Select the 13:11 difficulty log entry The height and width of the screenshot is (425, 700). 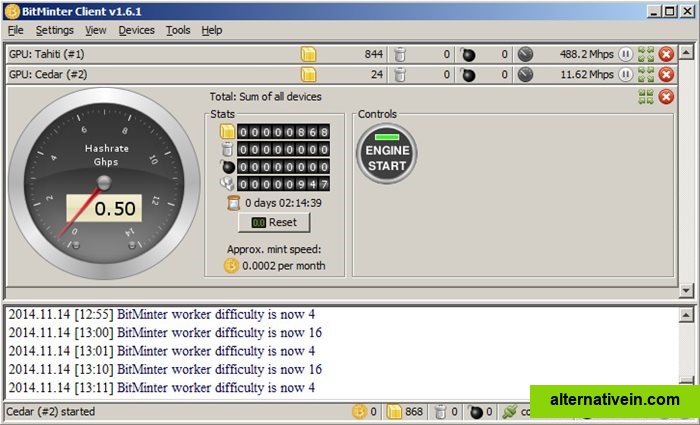pyautogui.click(x=162, y=388)
